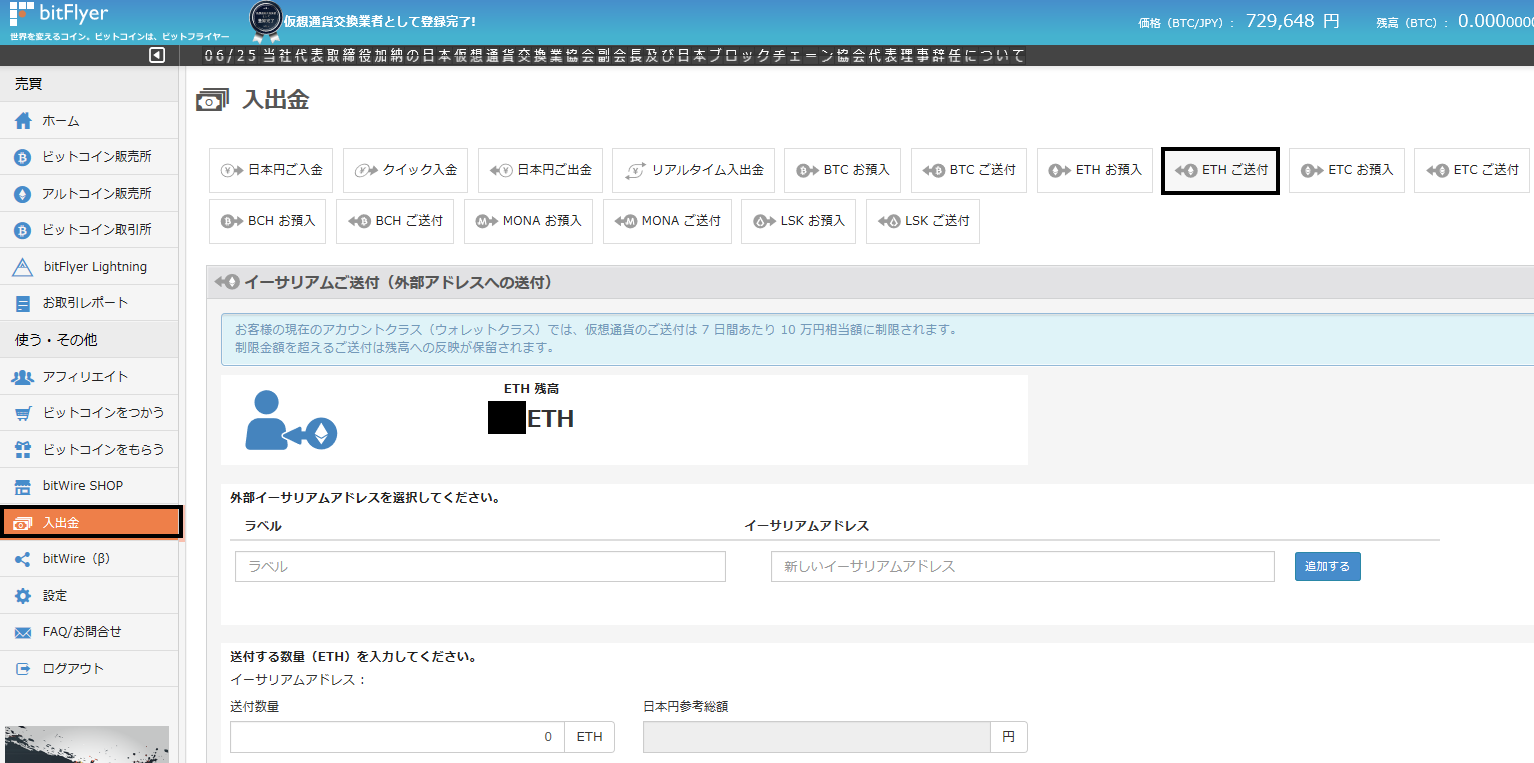This screenshot has width=1534, height=763.
Task: Open the BTC お預入 tab
Action: point(843,170)
